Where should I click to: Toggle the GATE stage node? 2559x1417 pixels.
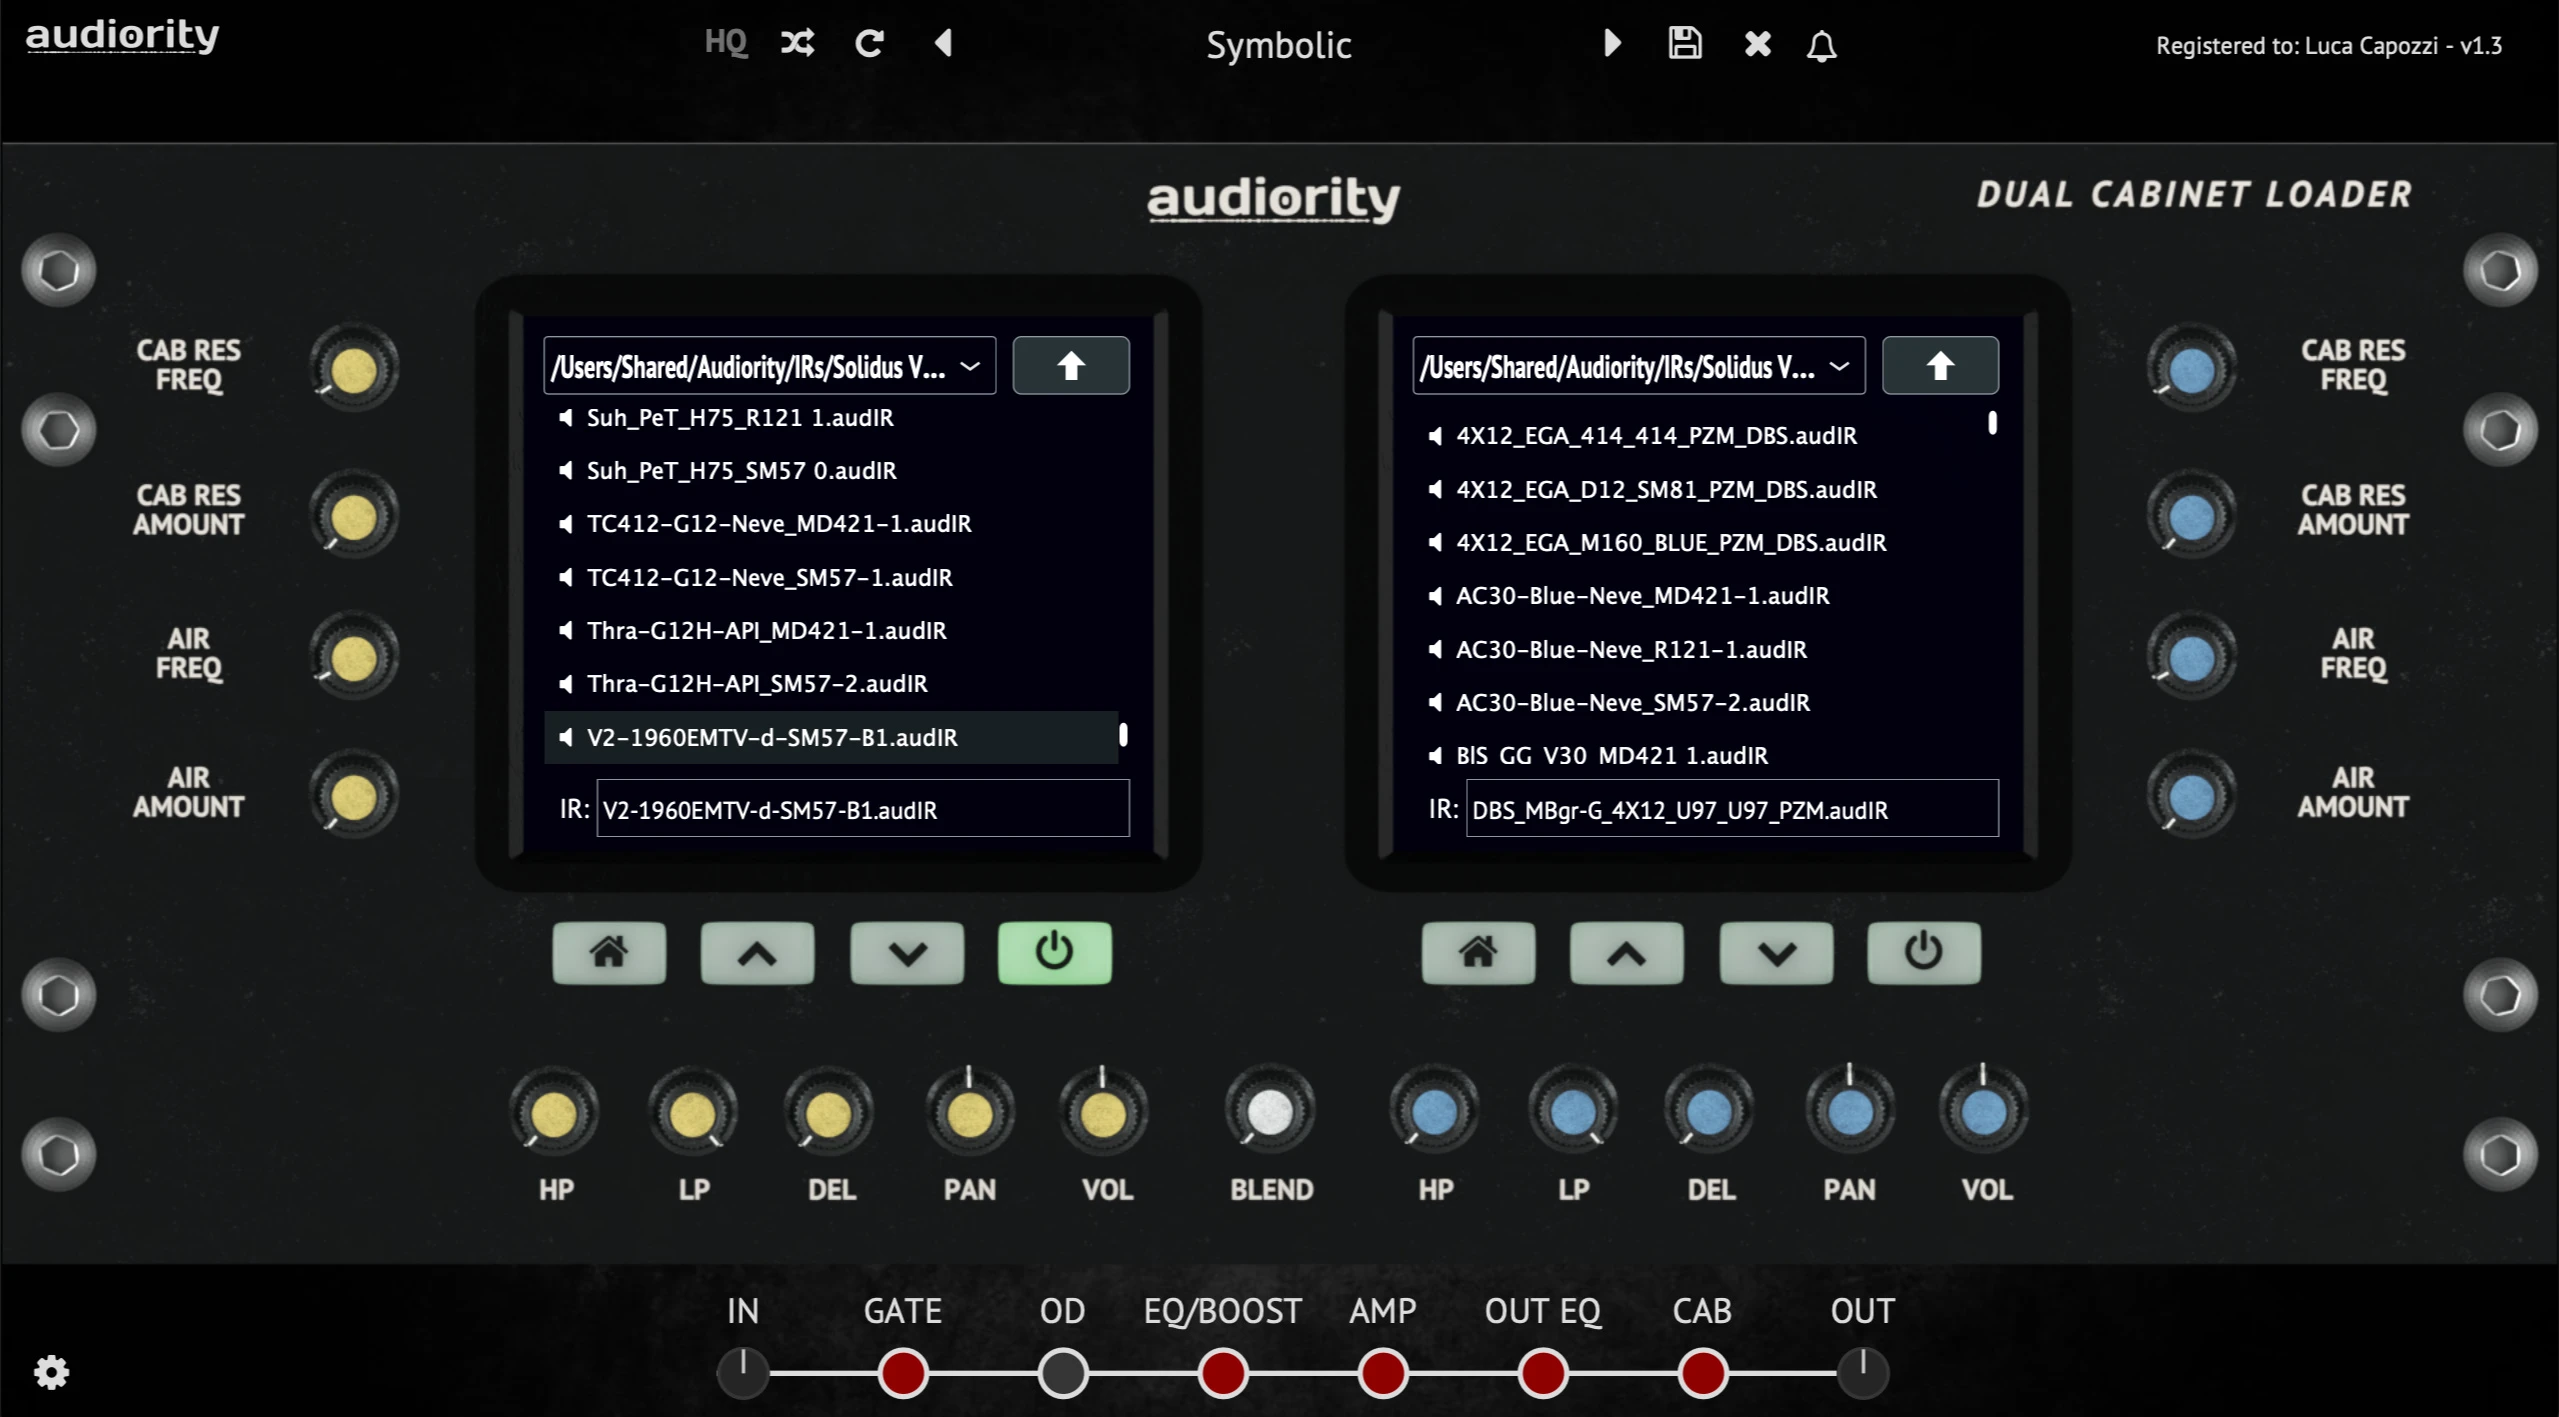click(x=903, y=1373)
